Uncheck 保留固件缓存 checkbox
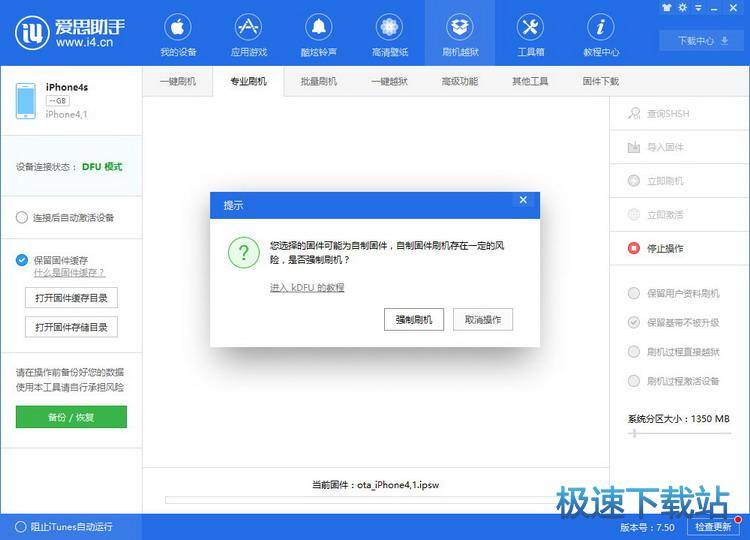The image size is (750, 540). 22,260
